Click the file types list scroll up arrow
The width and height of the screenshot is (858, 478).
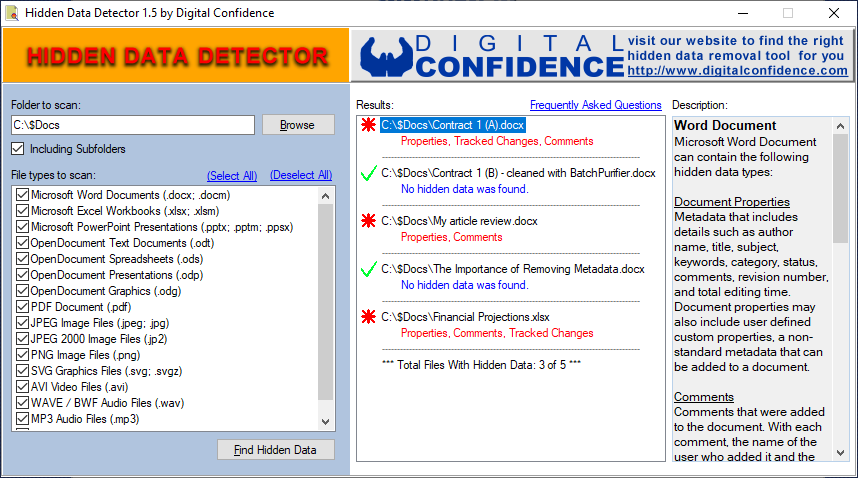[x=326, y=196]
